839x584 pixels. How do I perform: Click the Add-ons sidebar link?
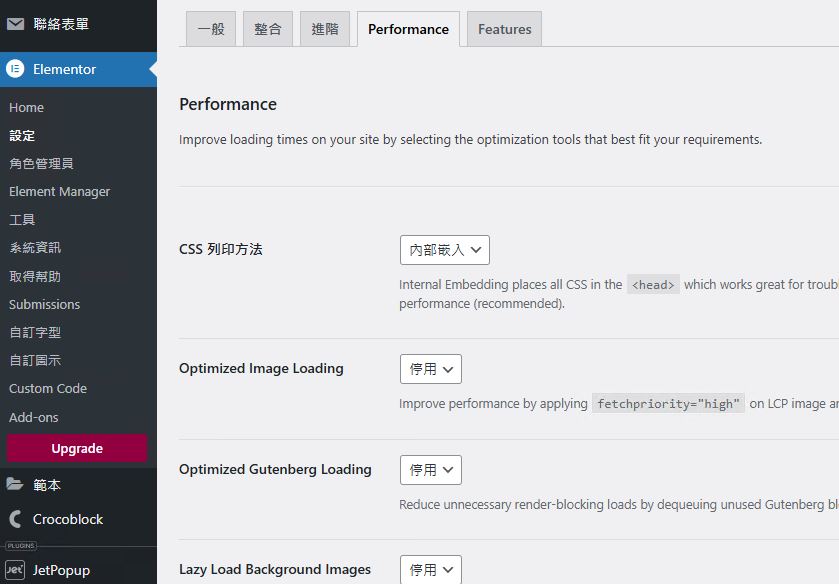[x=34, y=417]
